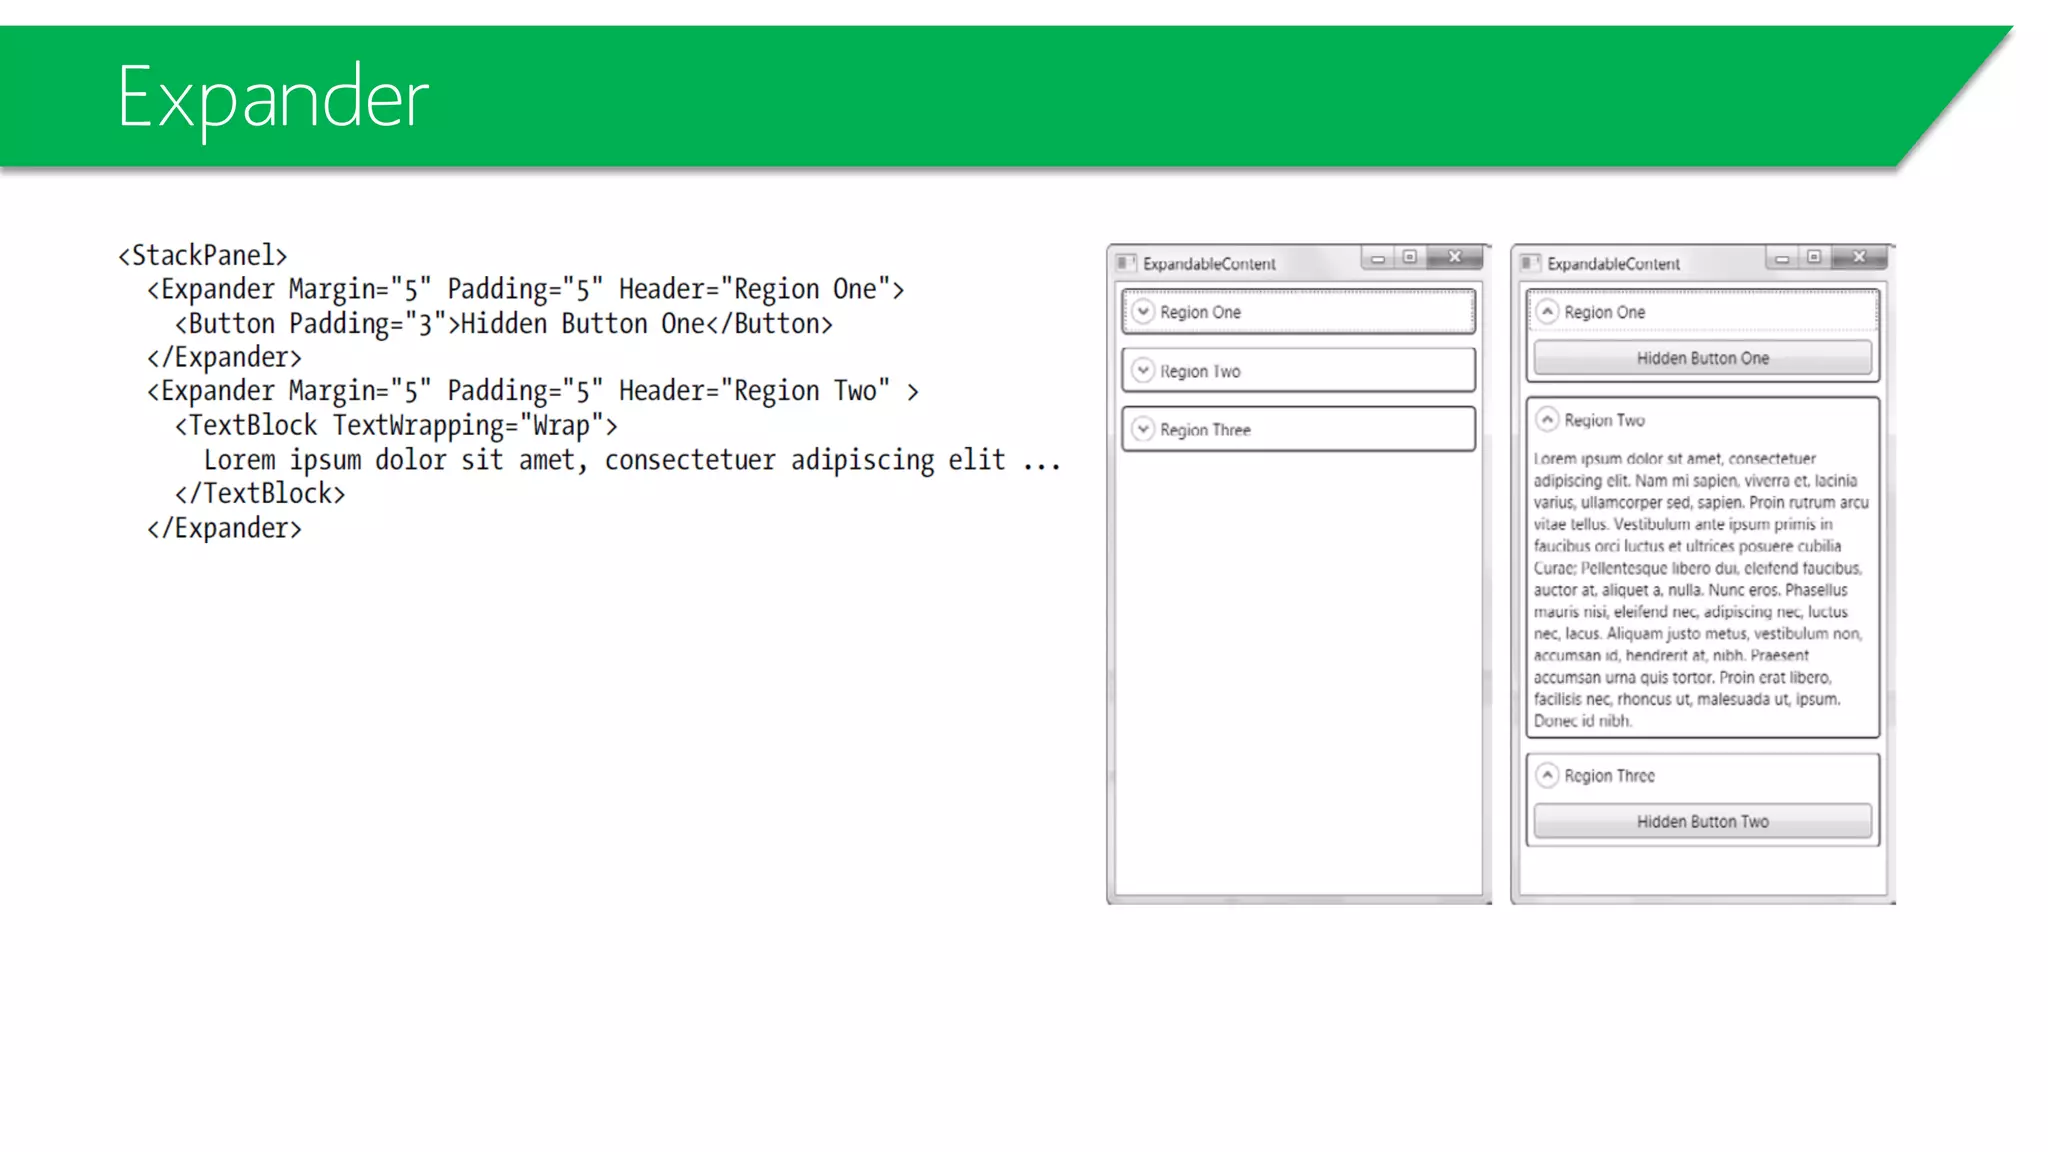Minimize the right ExpandableContent window

pos(1782,259)
